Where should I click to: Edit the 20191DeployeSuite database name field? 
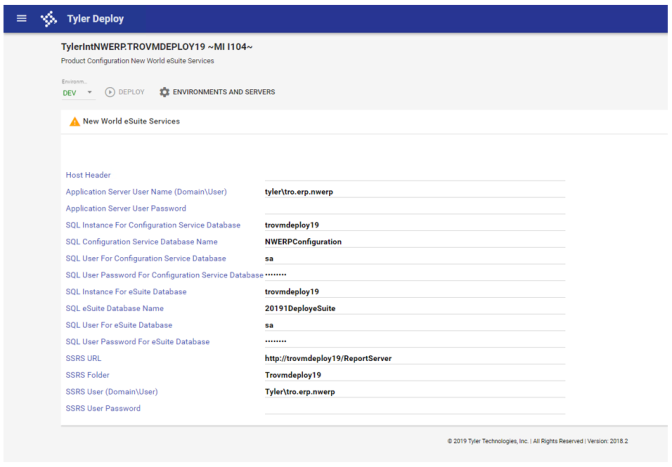pos(415,308)
